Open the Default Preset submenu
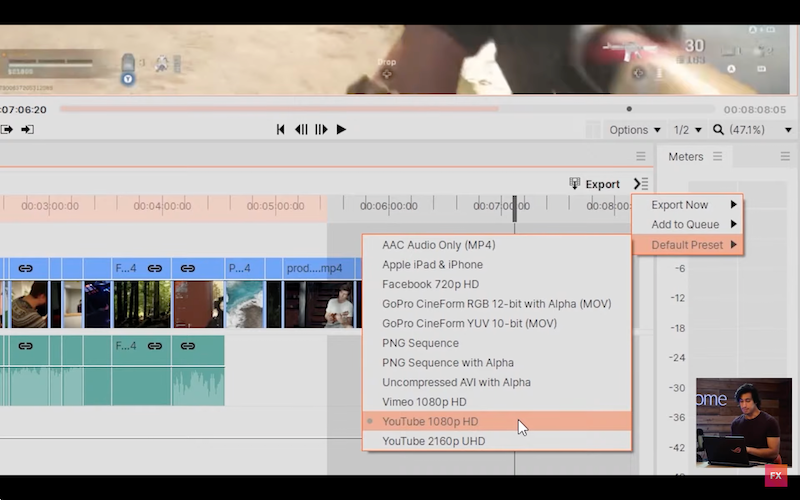 coord(687,245)
